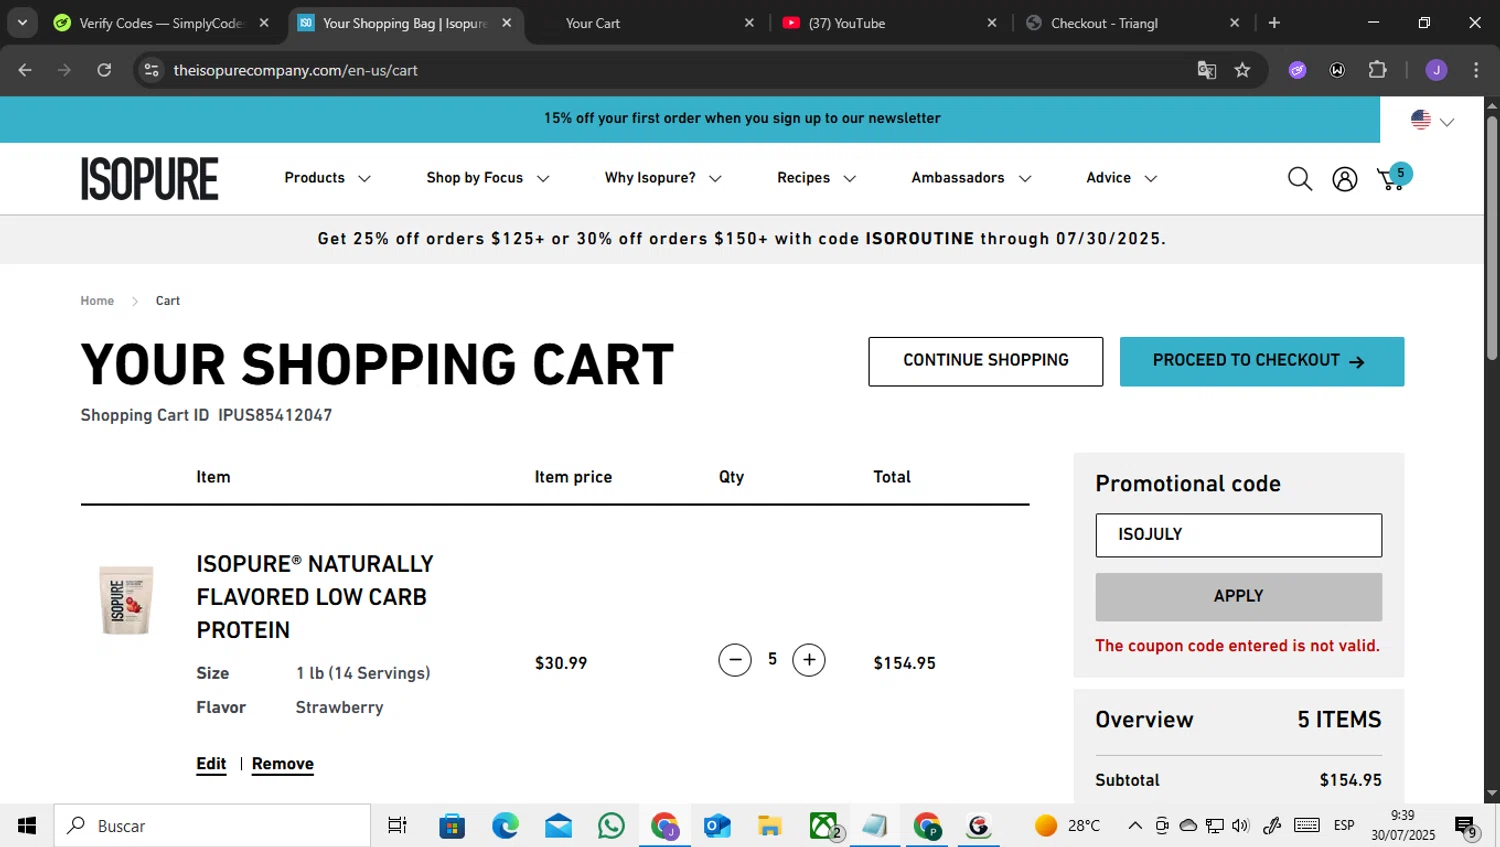
Task: Click the Shopping Cart ID IPUS85412047 text
Action: coord(206,415)
